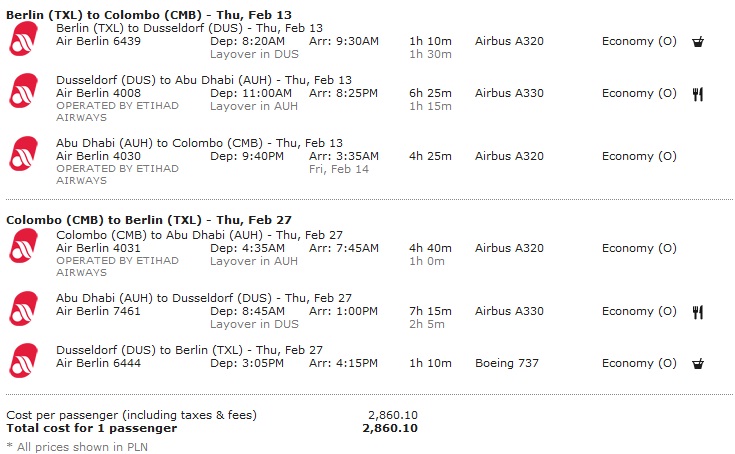This screenshot has height=454, width=735.
Task: Click Economy (O) class for flight 4030
Action: point(639,156)
